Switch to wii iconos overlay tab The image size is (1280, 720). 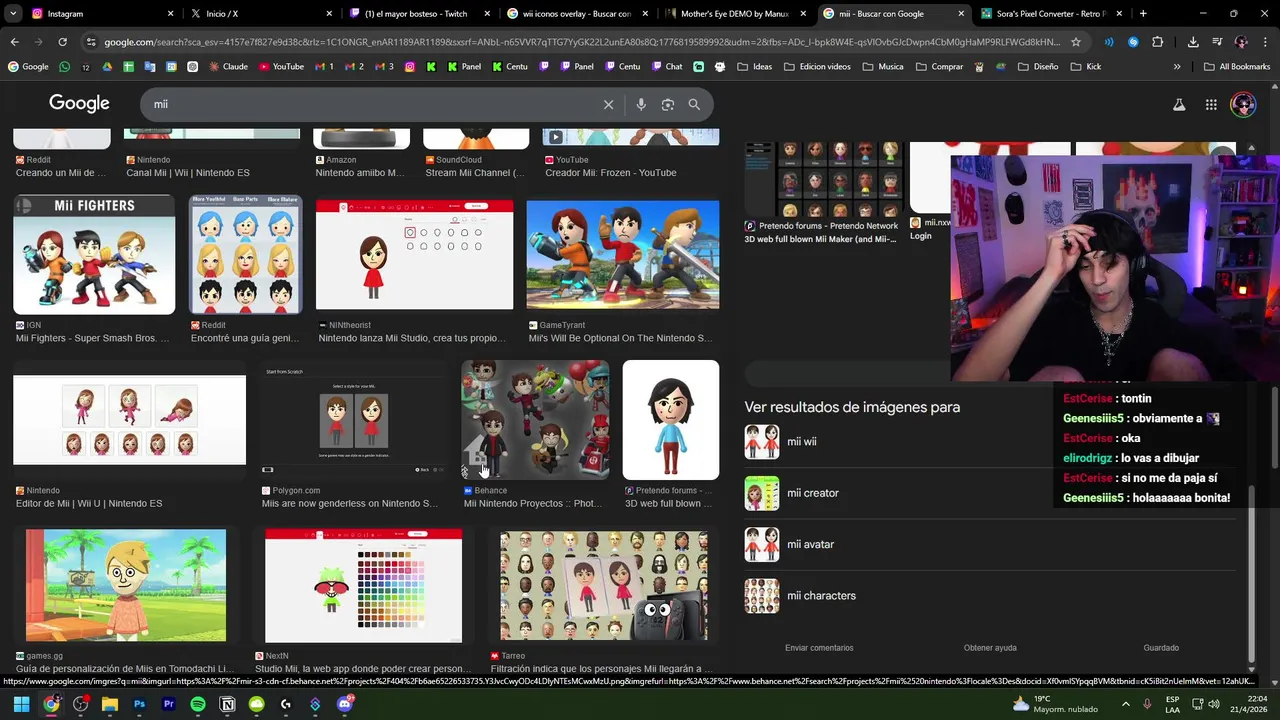pyautogui.click(x=578, y=14)
